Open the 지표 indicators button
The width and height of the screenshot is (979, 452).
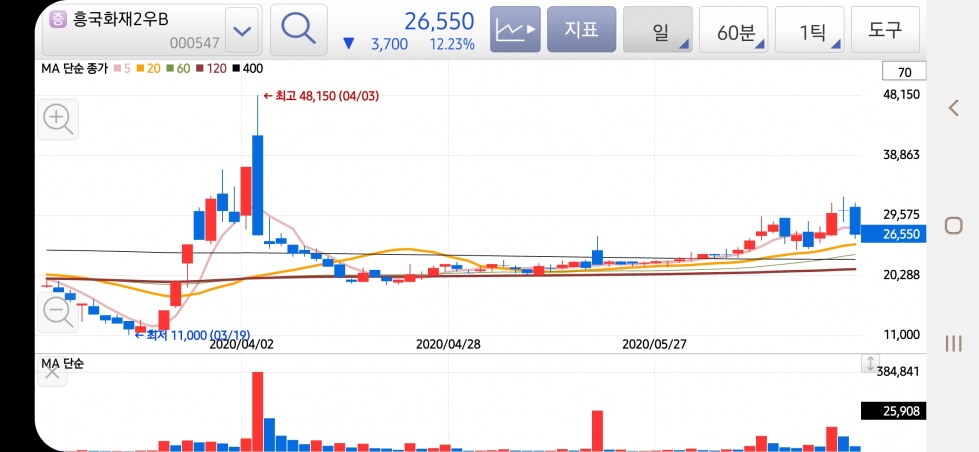tap(581, 29)
